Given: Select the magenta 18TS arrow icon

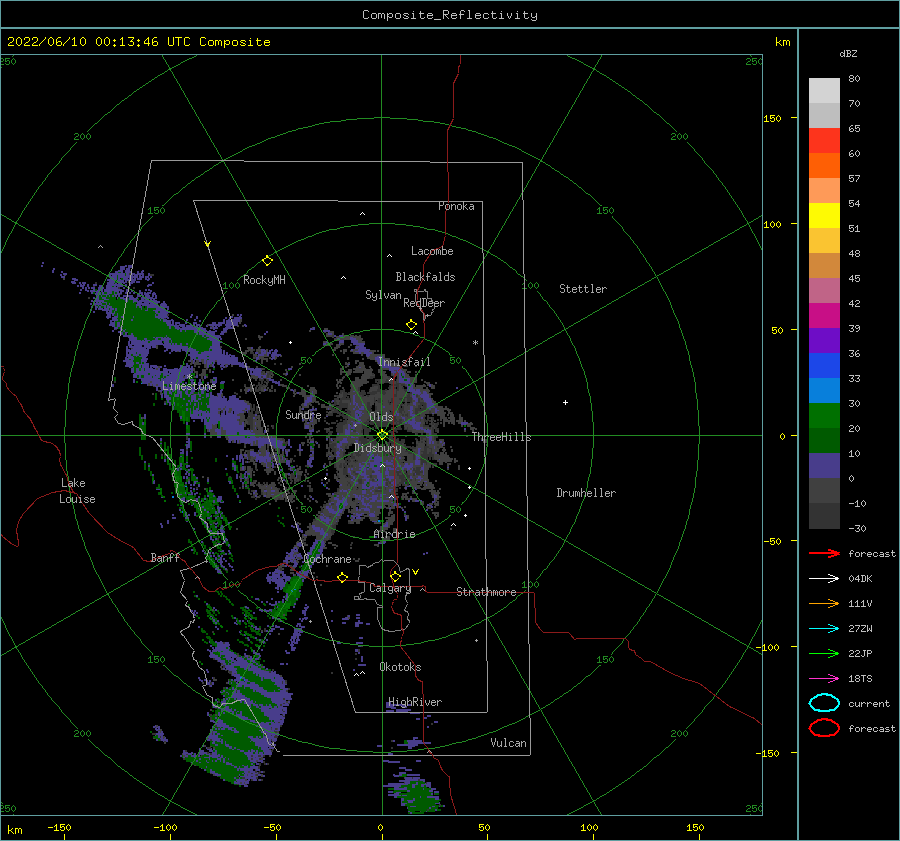Looking at the screenshot, I should pos(824,679).
